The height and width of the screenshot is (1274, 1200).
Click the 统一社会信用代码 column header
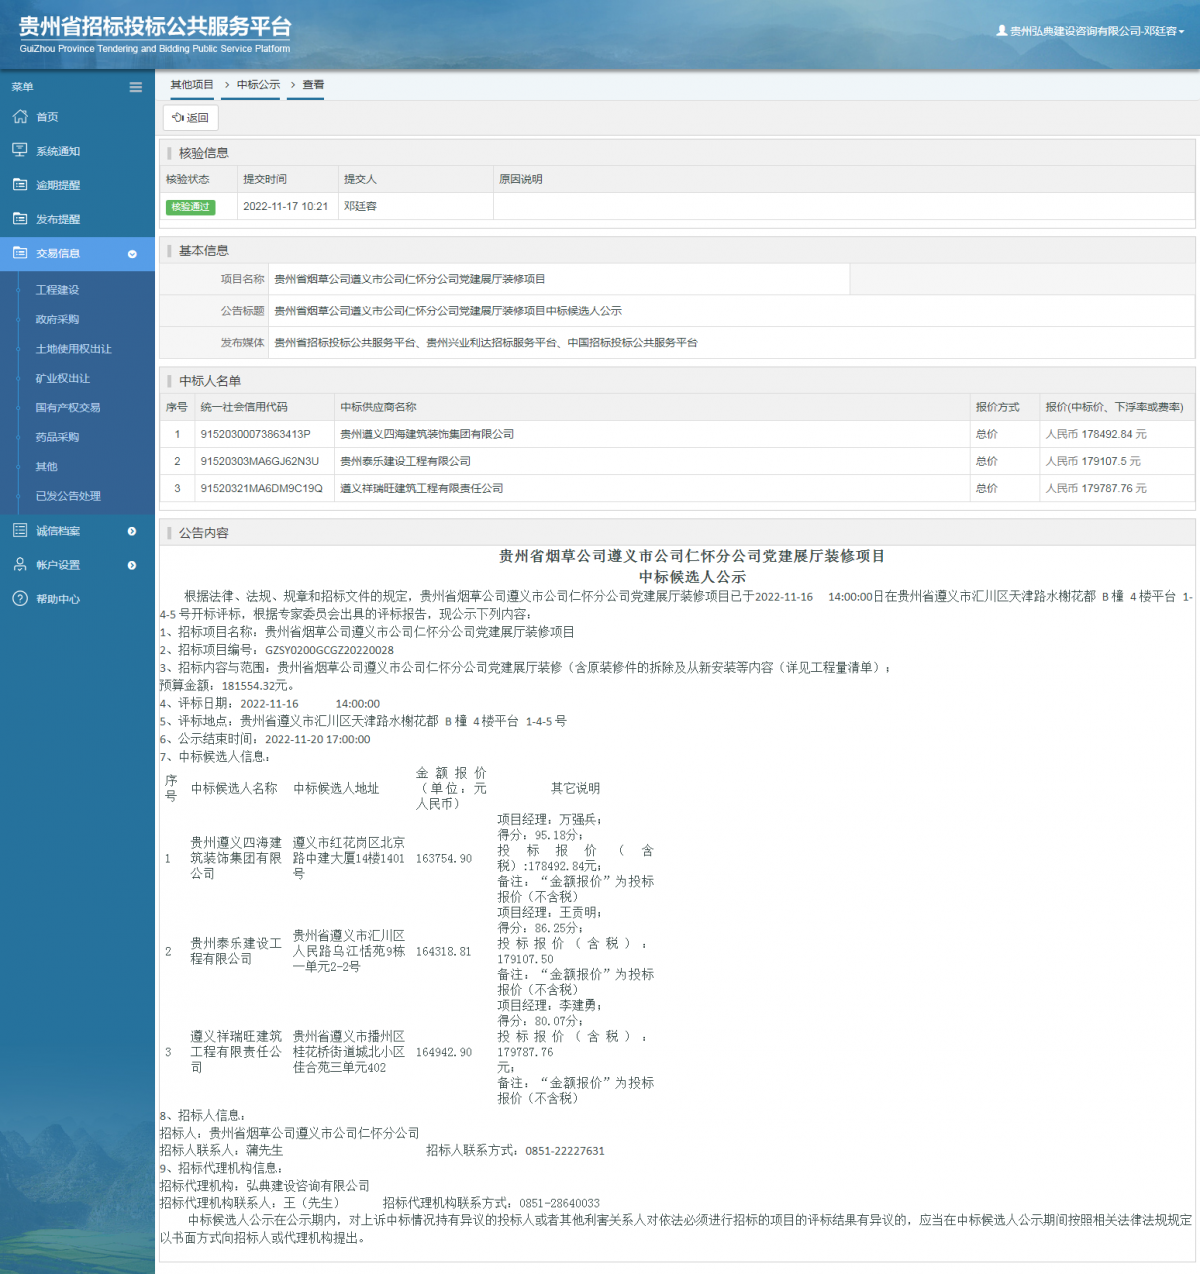(244, 407)
